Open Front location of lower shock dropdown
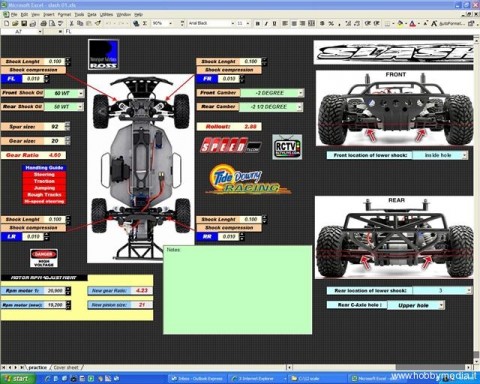Image resolution: width=480 pixels, height=384 pixels. [465, 155]
